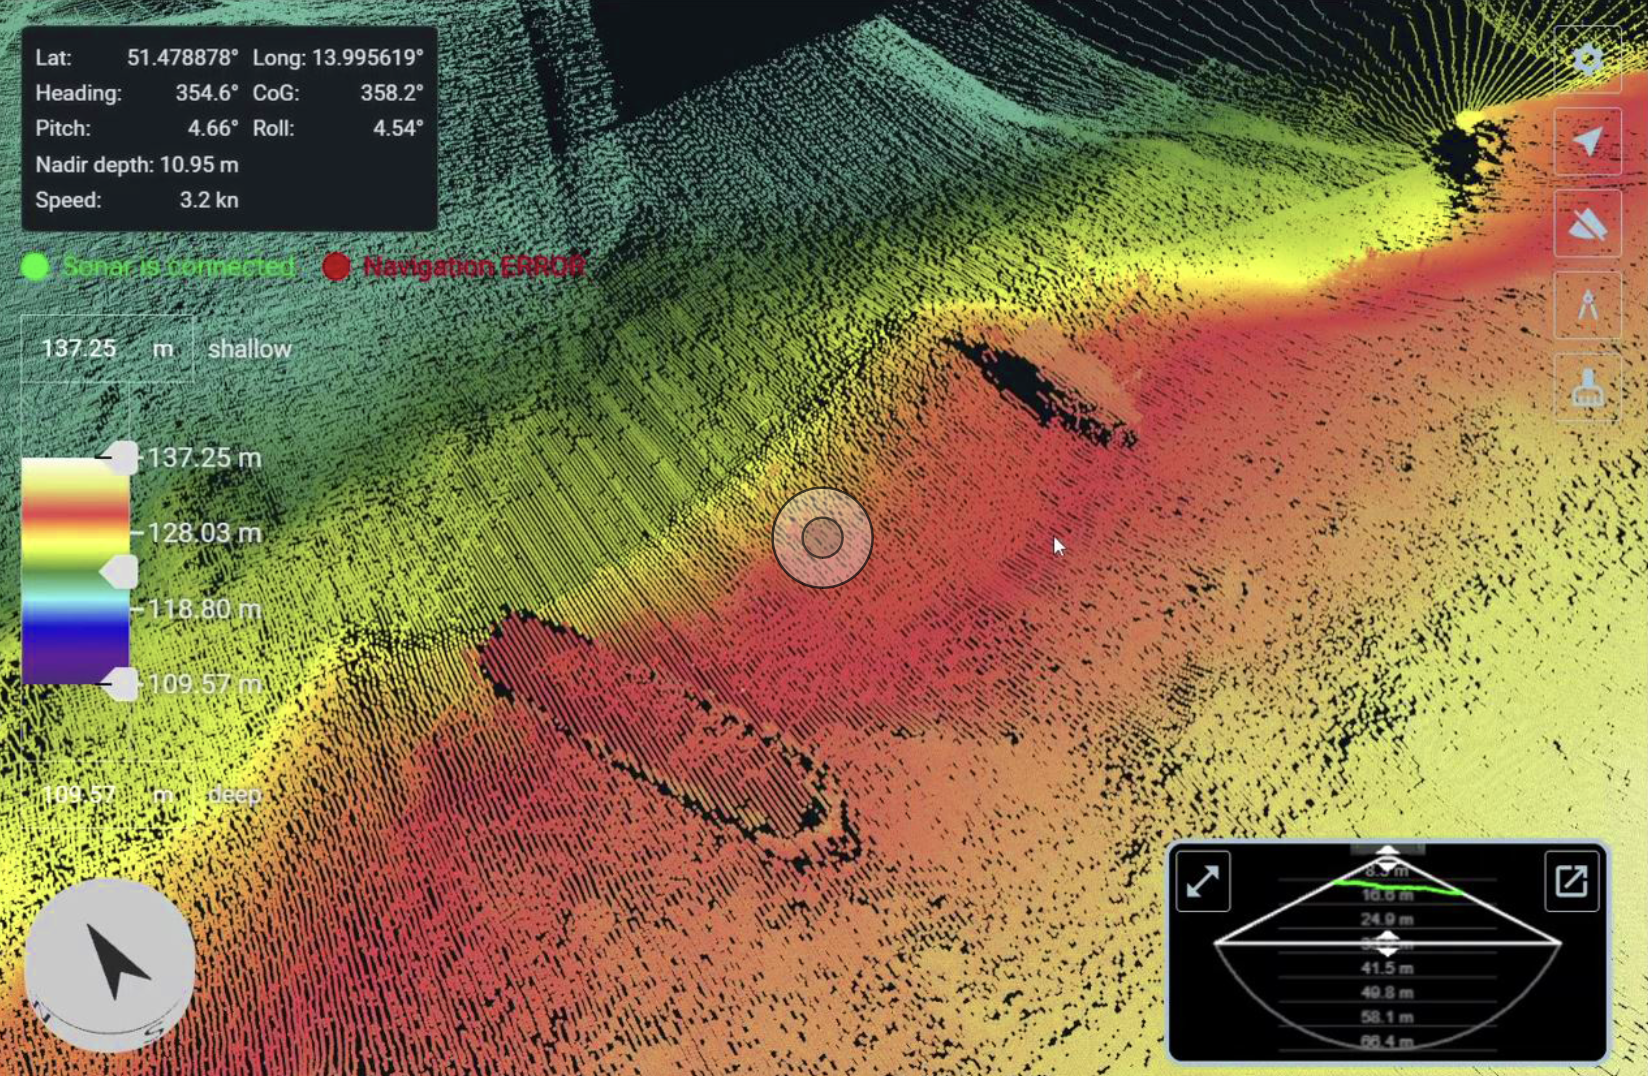Screen dimensions: 1648x1076
Task: Click the compass rose orientation widget
Action: pos(110,964)
